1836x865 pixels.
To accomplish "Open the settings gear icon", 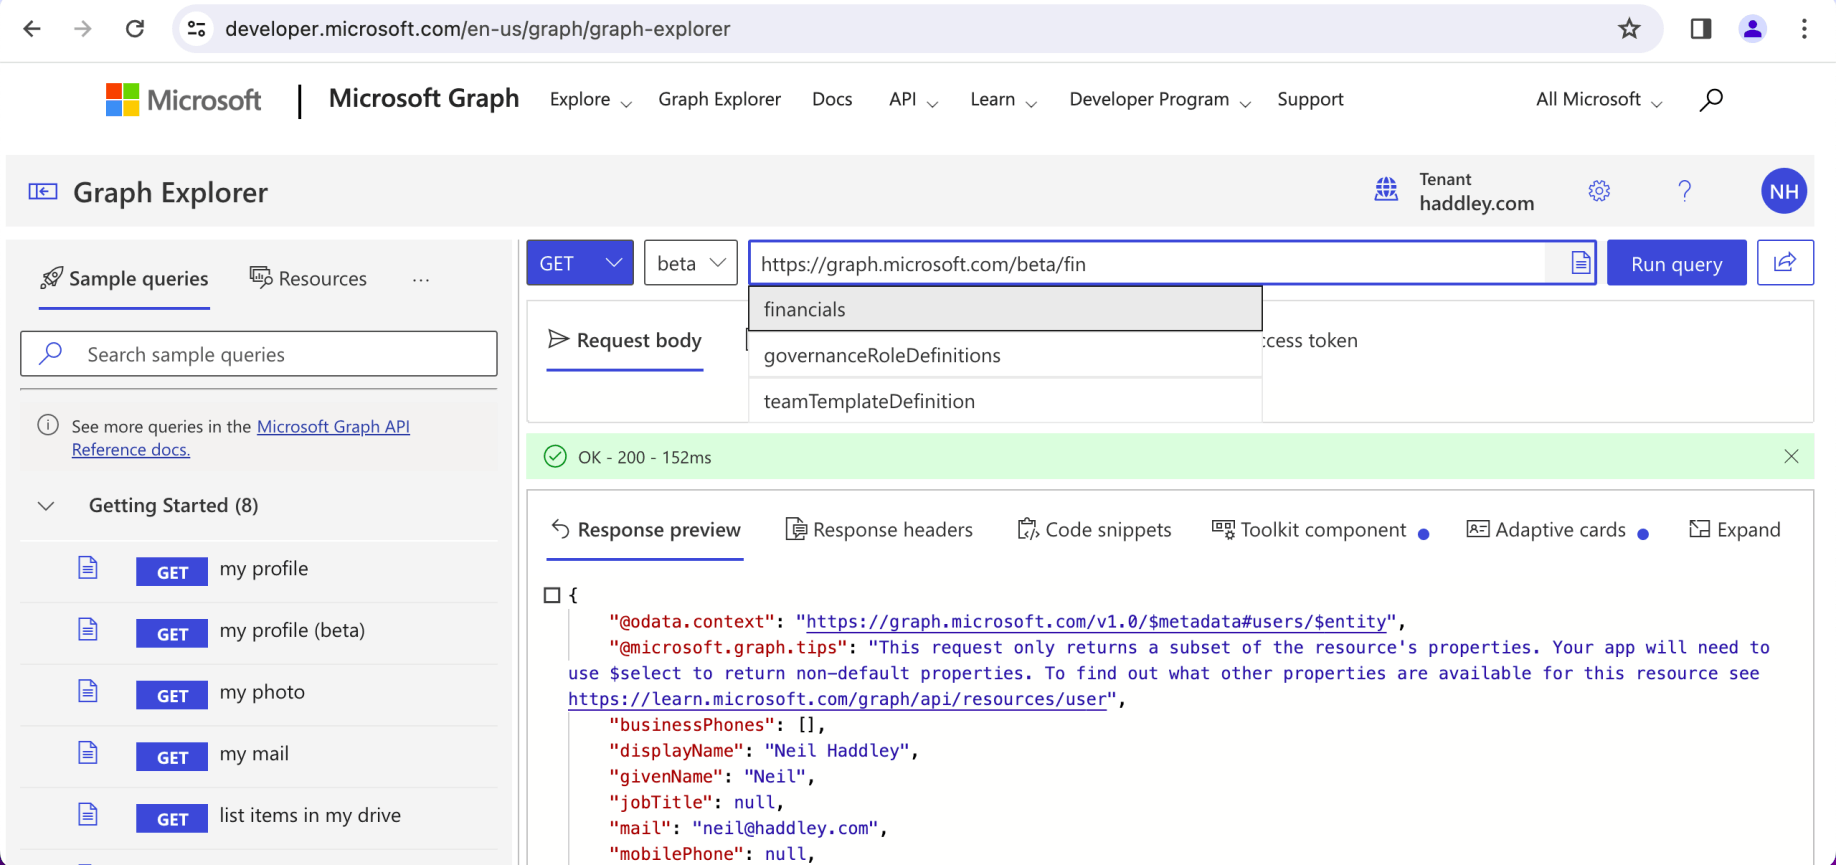I will point(1599,191).
